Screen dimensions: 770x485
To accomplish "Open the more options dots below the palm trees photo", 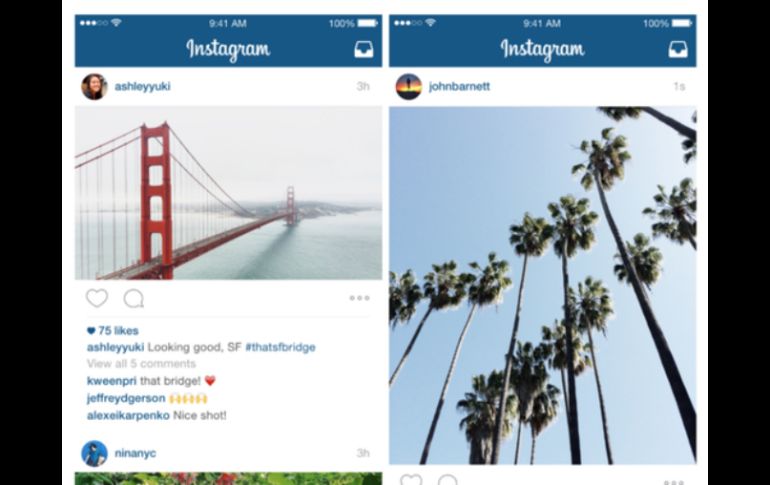I will point(673,483).
